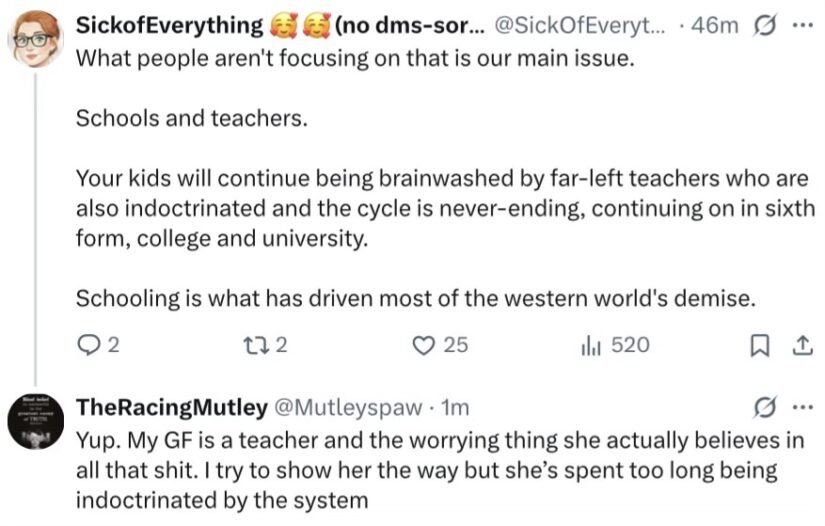Open SickofEverything display name link
Viewport: 825px width, 526px height.
[280, 26]
